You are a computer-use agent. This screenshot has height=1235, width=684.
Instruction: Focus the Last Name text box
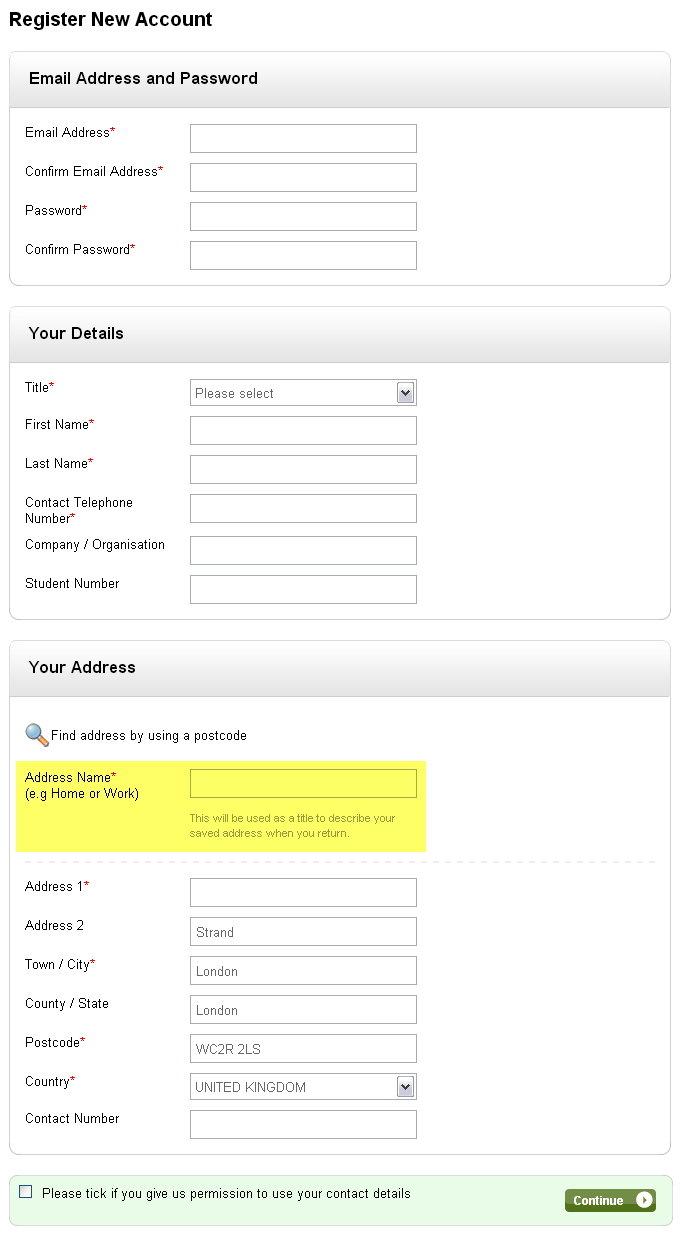click(303, 469)
